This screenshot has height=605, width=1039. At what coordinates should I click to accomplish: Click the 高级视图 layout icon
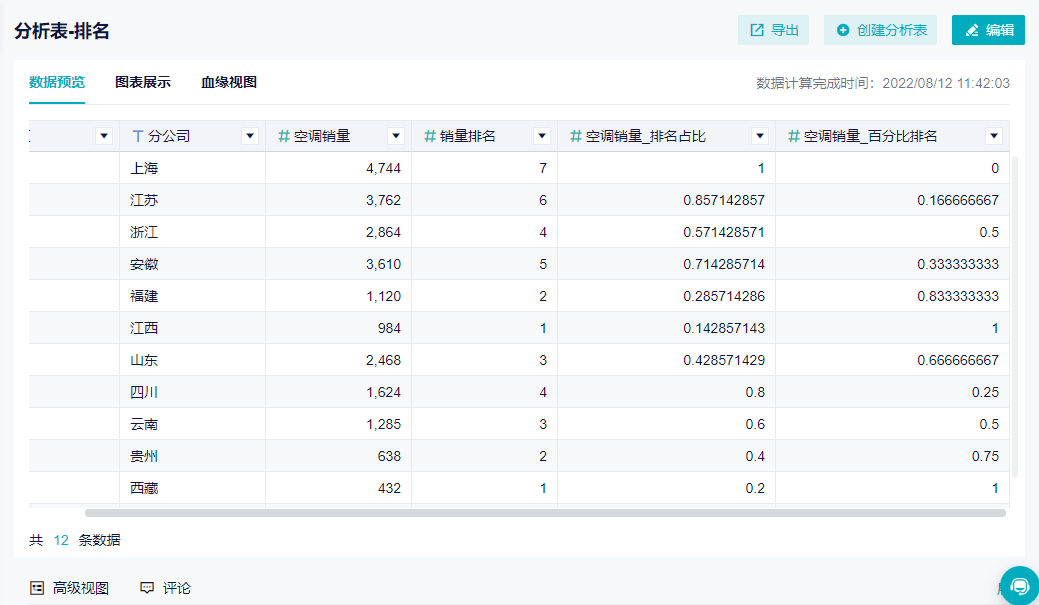(37, 588)
